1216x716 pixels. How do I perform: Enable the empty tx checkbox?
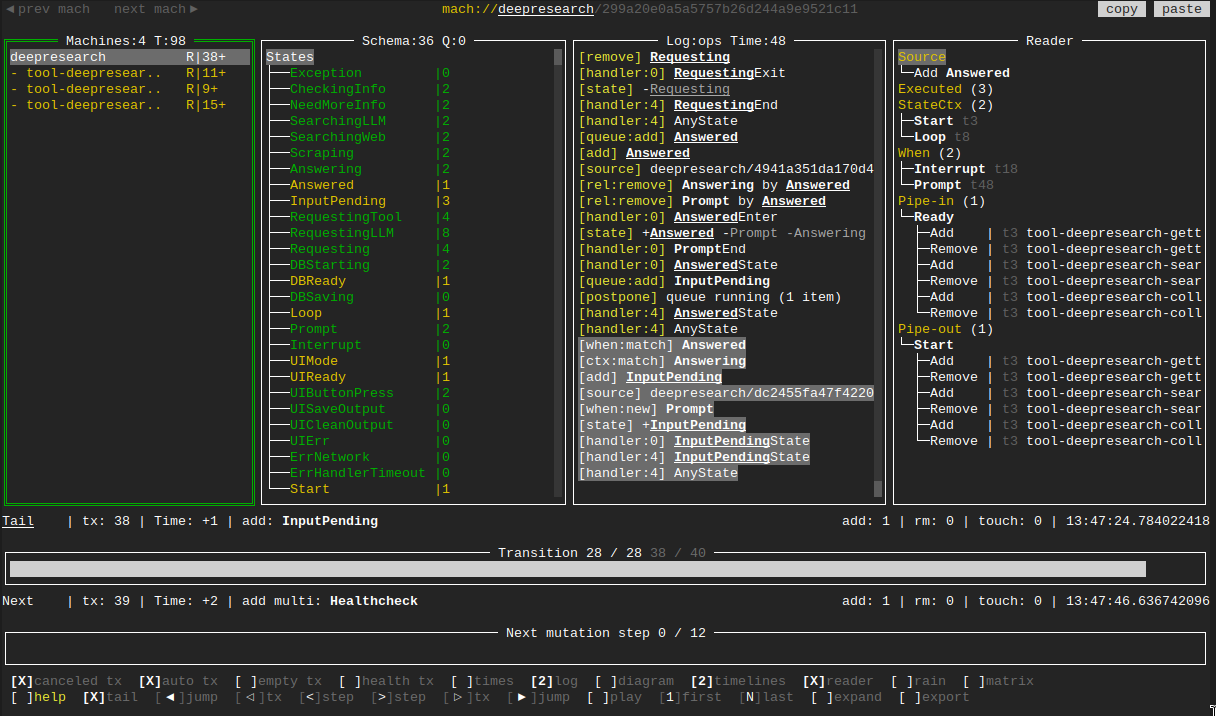[x=278, y=681]
